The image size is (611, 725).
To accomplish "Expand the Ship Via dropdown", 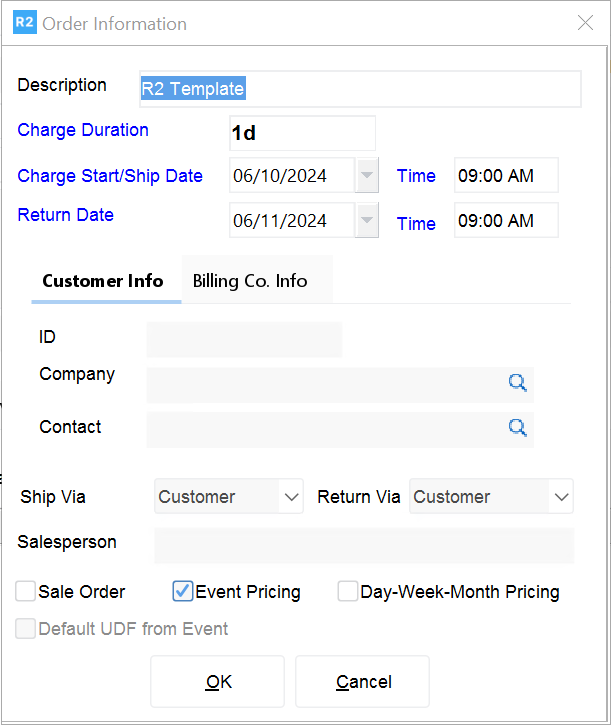I will [291, 497].
